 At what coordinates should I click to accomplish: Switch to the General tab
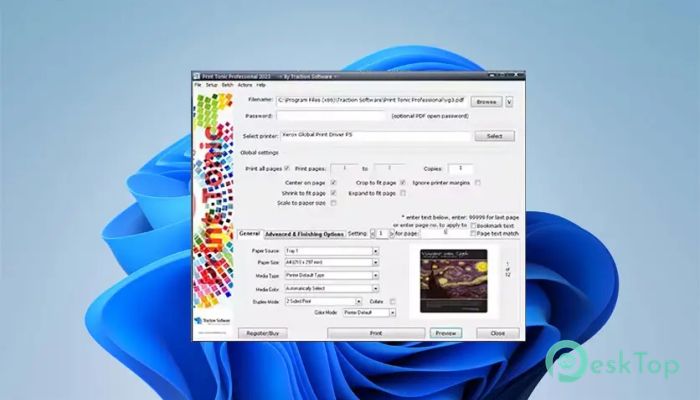click(249, 233)
